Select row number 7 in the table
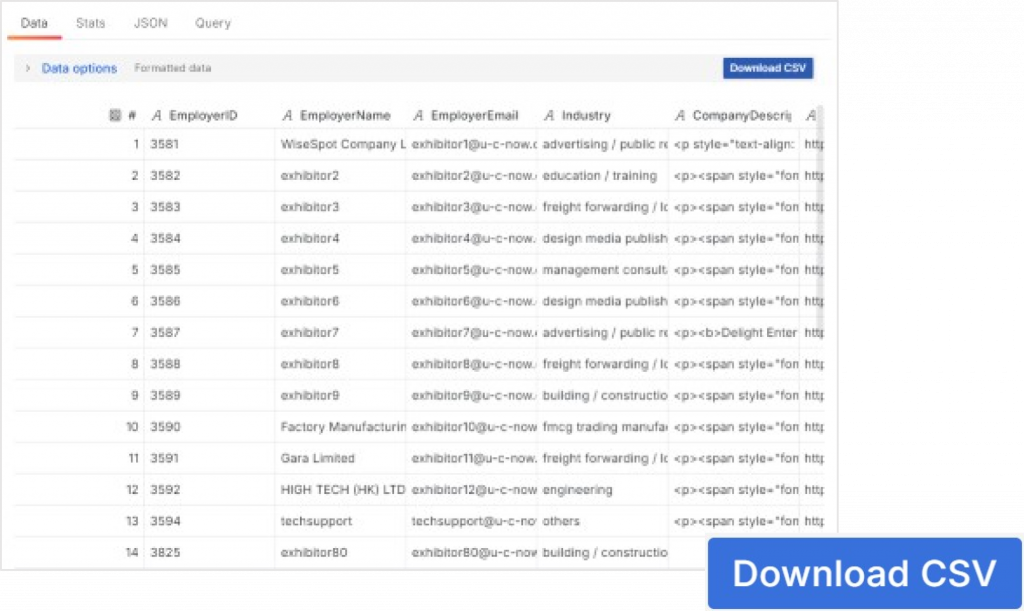This screenshot has width=1024, height=611. (135, 333)
